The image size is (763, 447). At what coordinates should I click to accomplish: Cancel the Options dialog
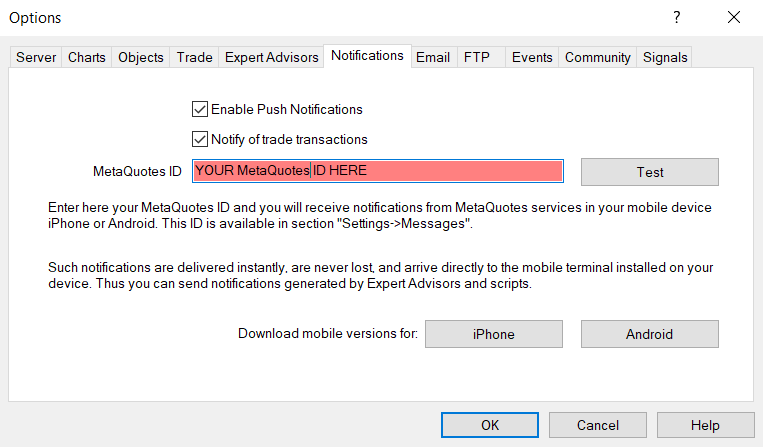[598, 425]
